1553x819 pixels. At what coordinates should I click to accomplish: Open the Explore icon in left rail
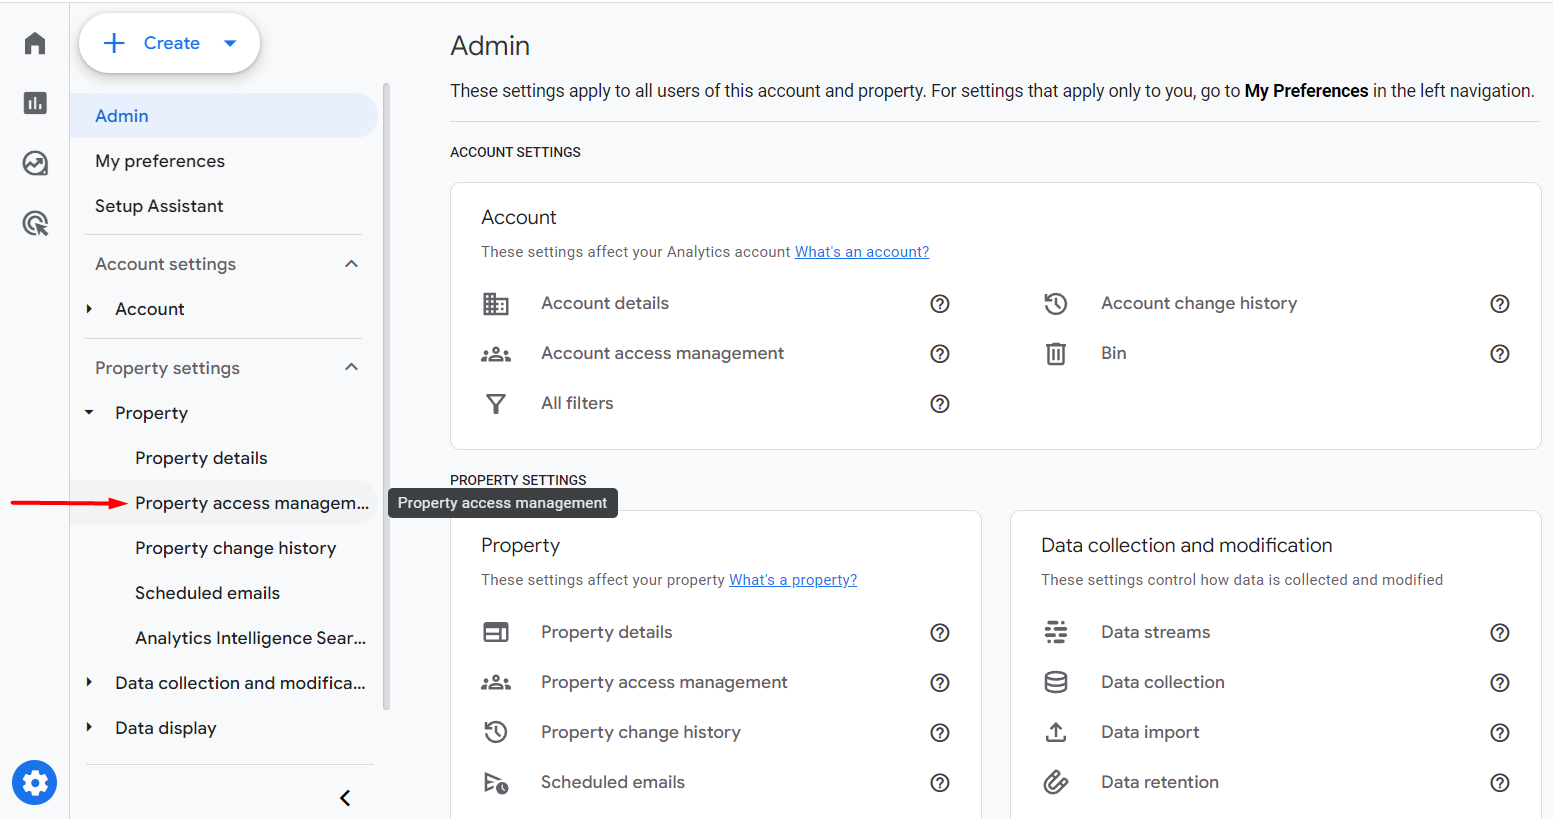(x=35, y=163)
